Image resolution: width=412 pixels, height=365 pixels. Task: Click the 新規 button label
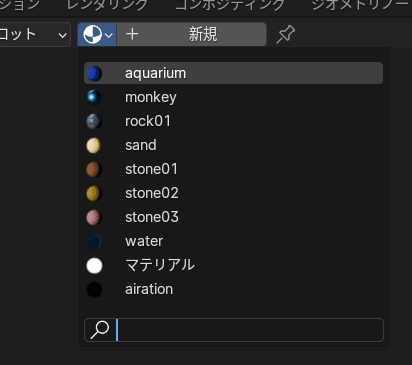click(203, 34)
